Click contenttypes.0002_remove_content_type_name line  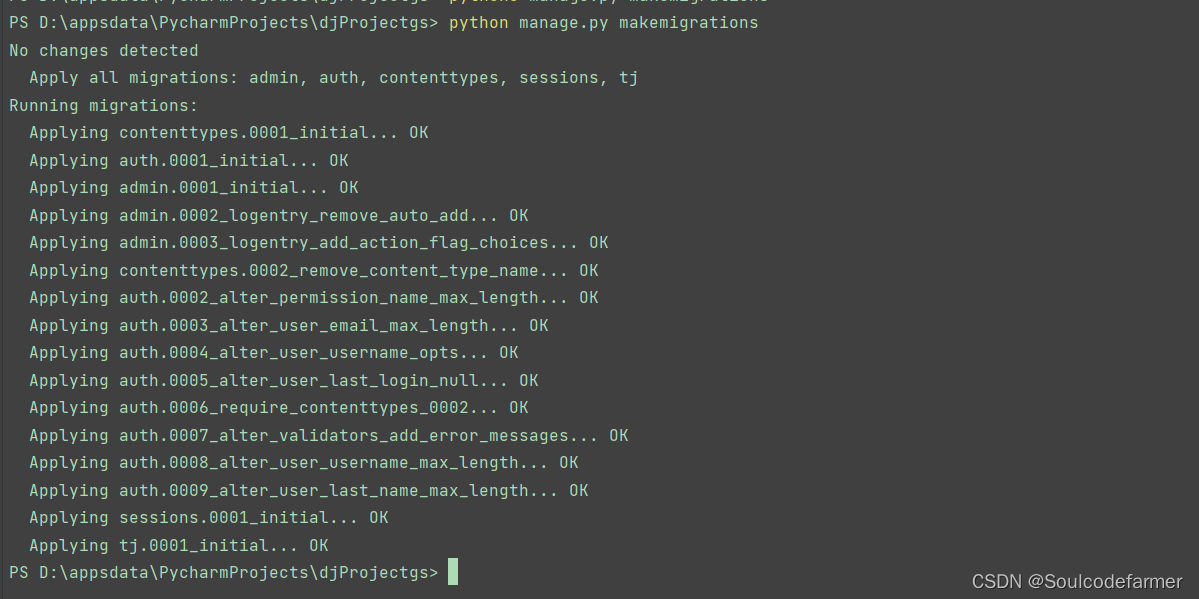click(x=314, y=271)
